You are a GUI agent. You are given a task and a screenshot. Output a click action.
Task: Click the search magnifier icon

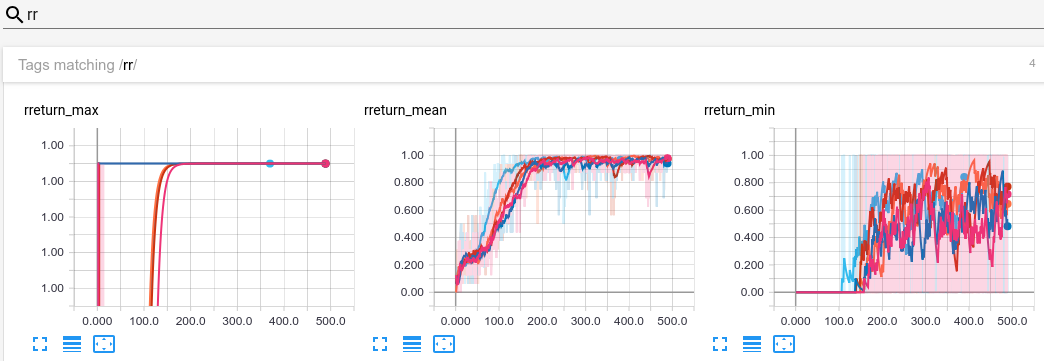[x=14, y=14]
